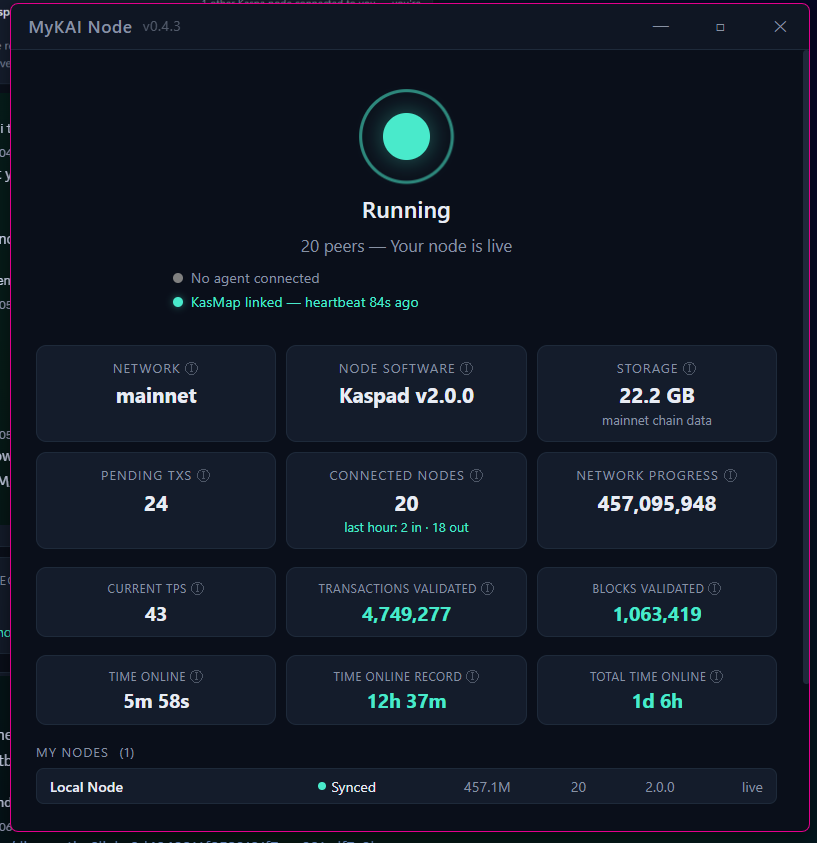This screenshot has height=843, width=817.
Task: Click the '1d 6h' total time value
Action: 657,701
